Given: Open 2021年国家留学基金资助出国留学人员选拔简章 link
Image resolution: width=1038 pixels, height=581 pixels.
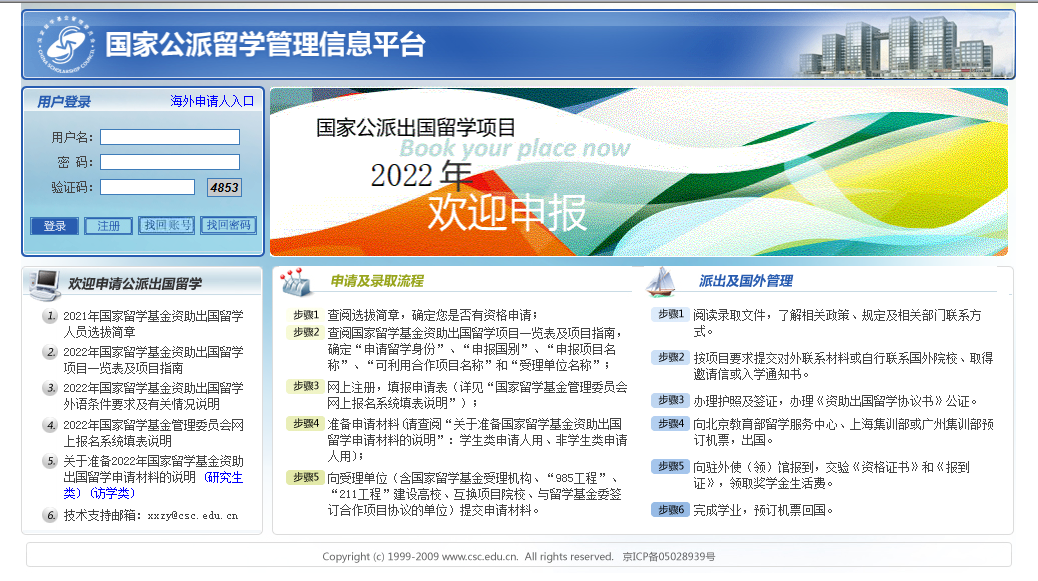Looking at the screenshot, I should pos(153,324).
